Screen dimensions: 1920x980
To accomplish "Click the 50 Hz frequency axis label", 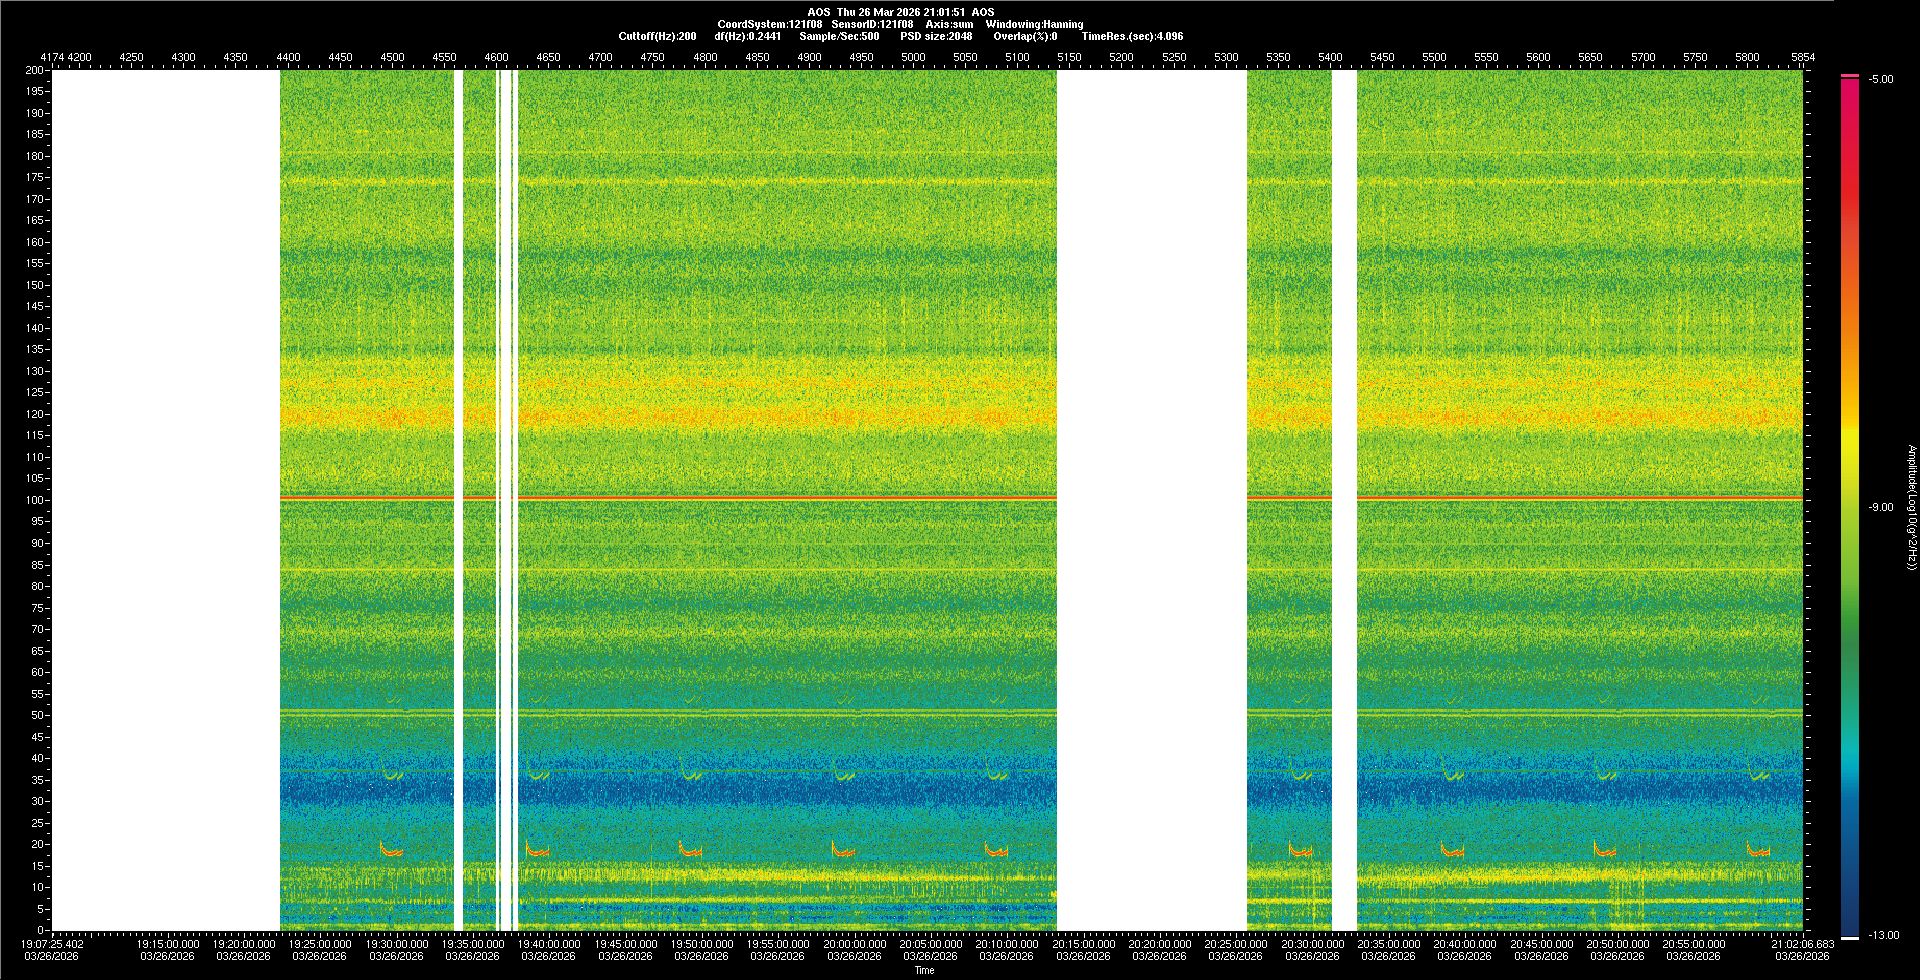I will [x=37, y=715].
